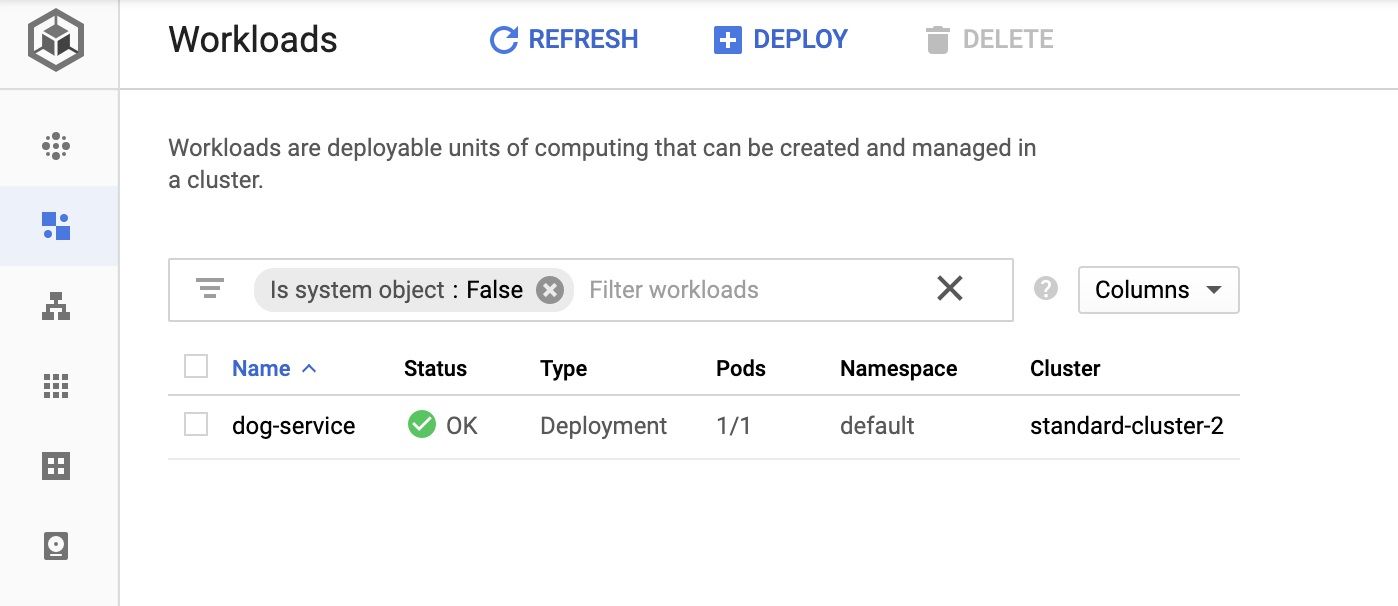This screenshot has height=606, width=1398.
Task: Expand the Status column header
Action: (x=435, y=368)
